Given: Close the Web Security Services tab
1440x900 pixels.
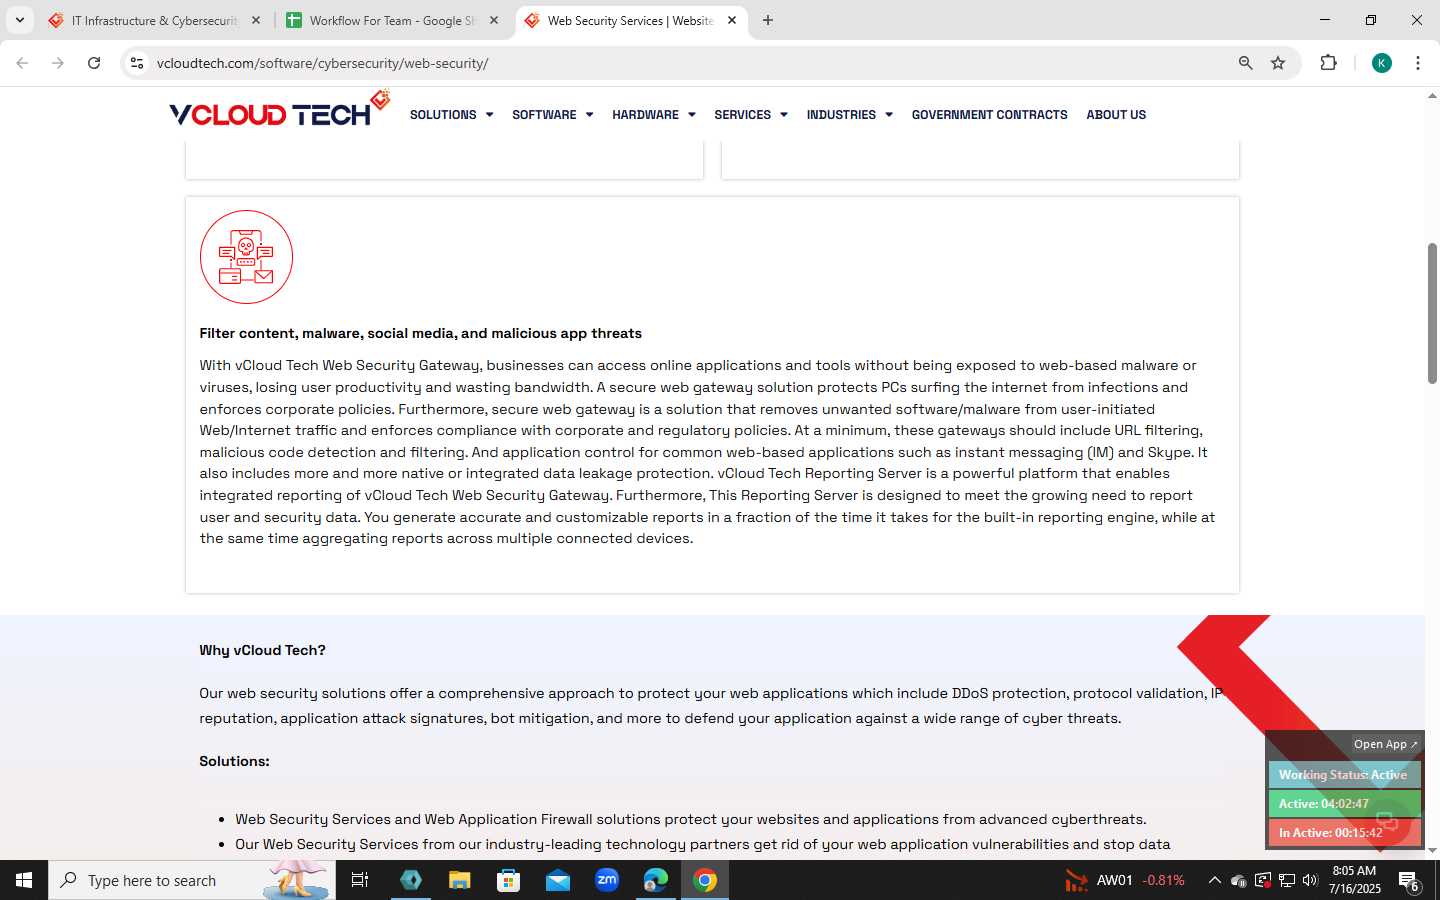Looking at the screenshot, I should [732, 20].
